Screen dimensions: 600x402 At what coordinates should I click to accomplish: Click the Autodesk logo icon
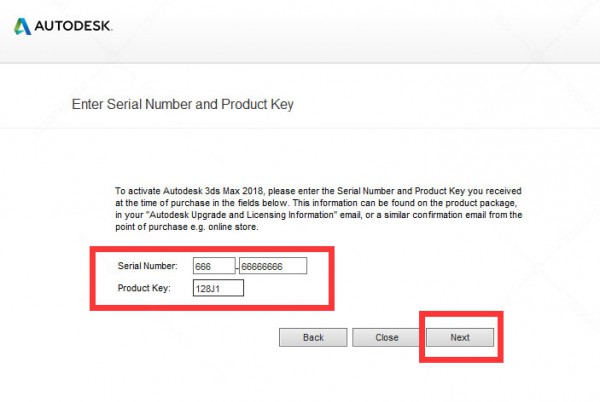(22, 23)
